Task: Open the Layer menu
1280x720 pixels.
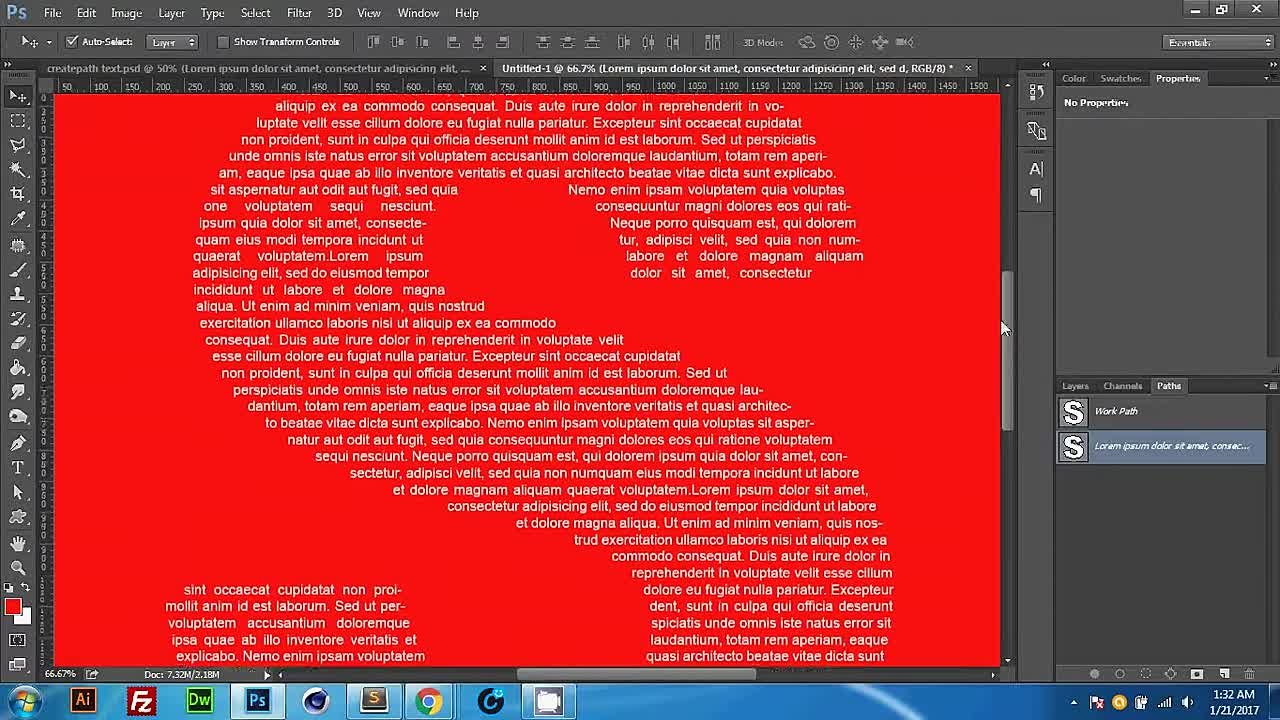Action: (x=171, y=13)
